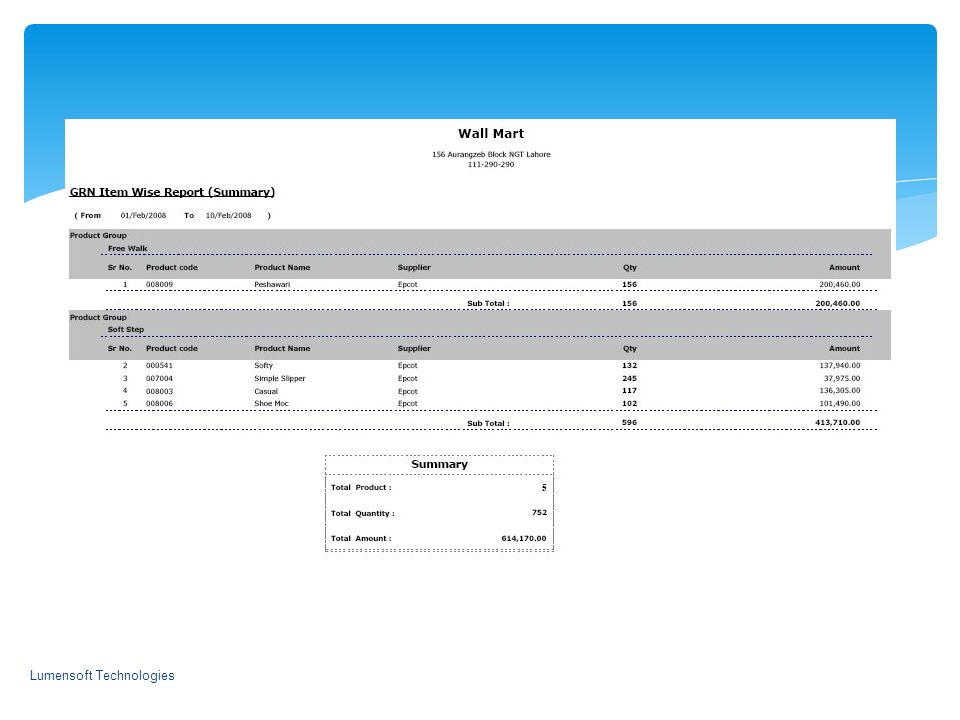
Task: Click the 'Total Amount :' label
Action: 361,539
